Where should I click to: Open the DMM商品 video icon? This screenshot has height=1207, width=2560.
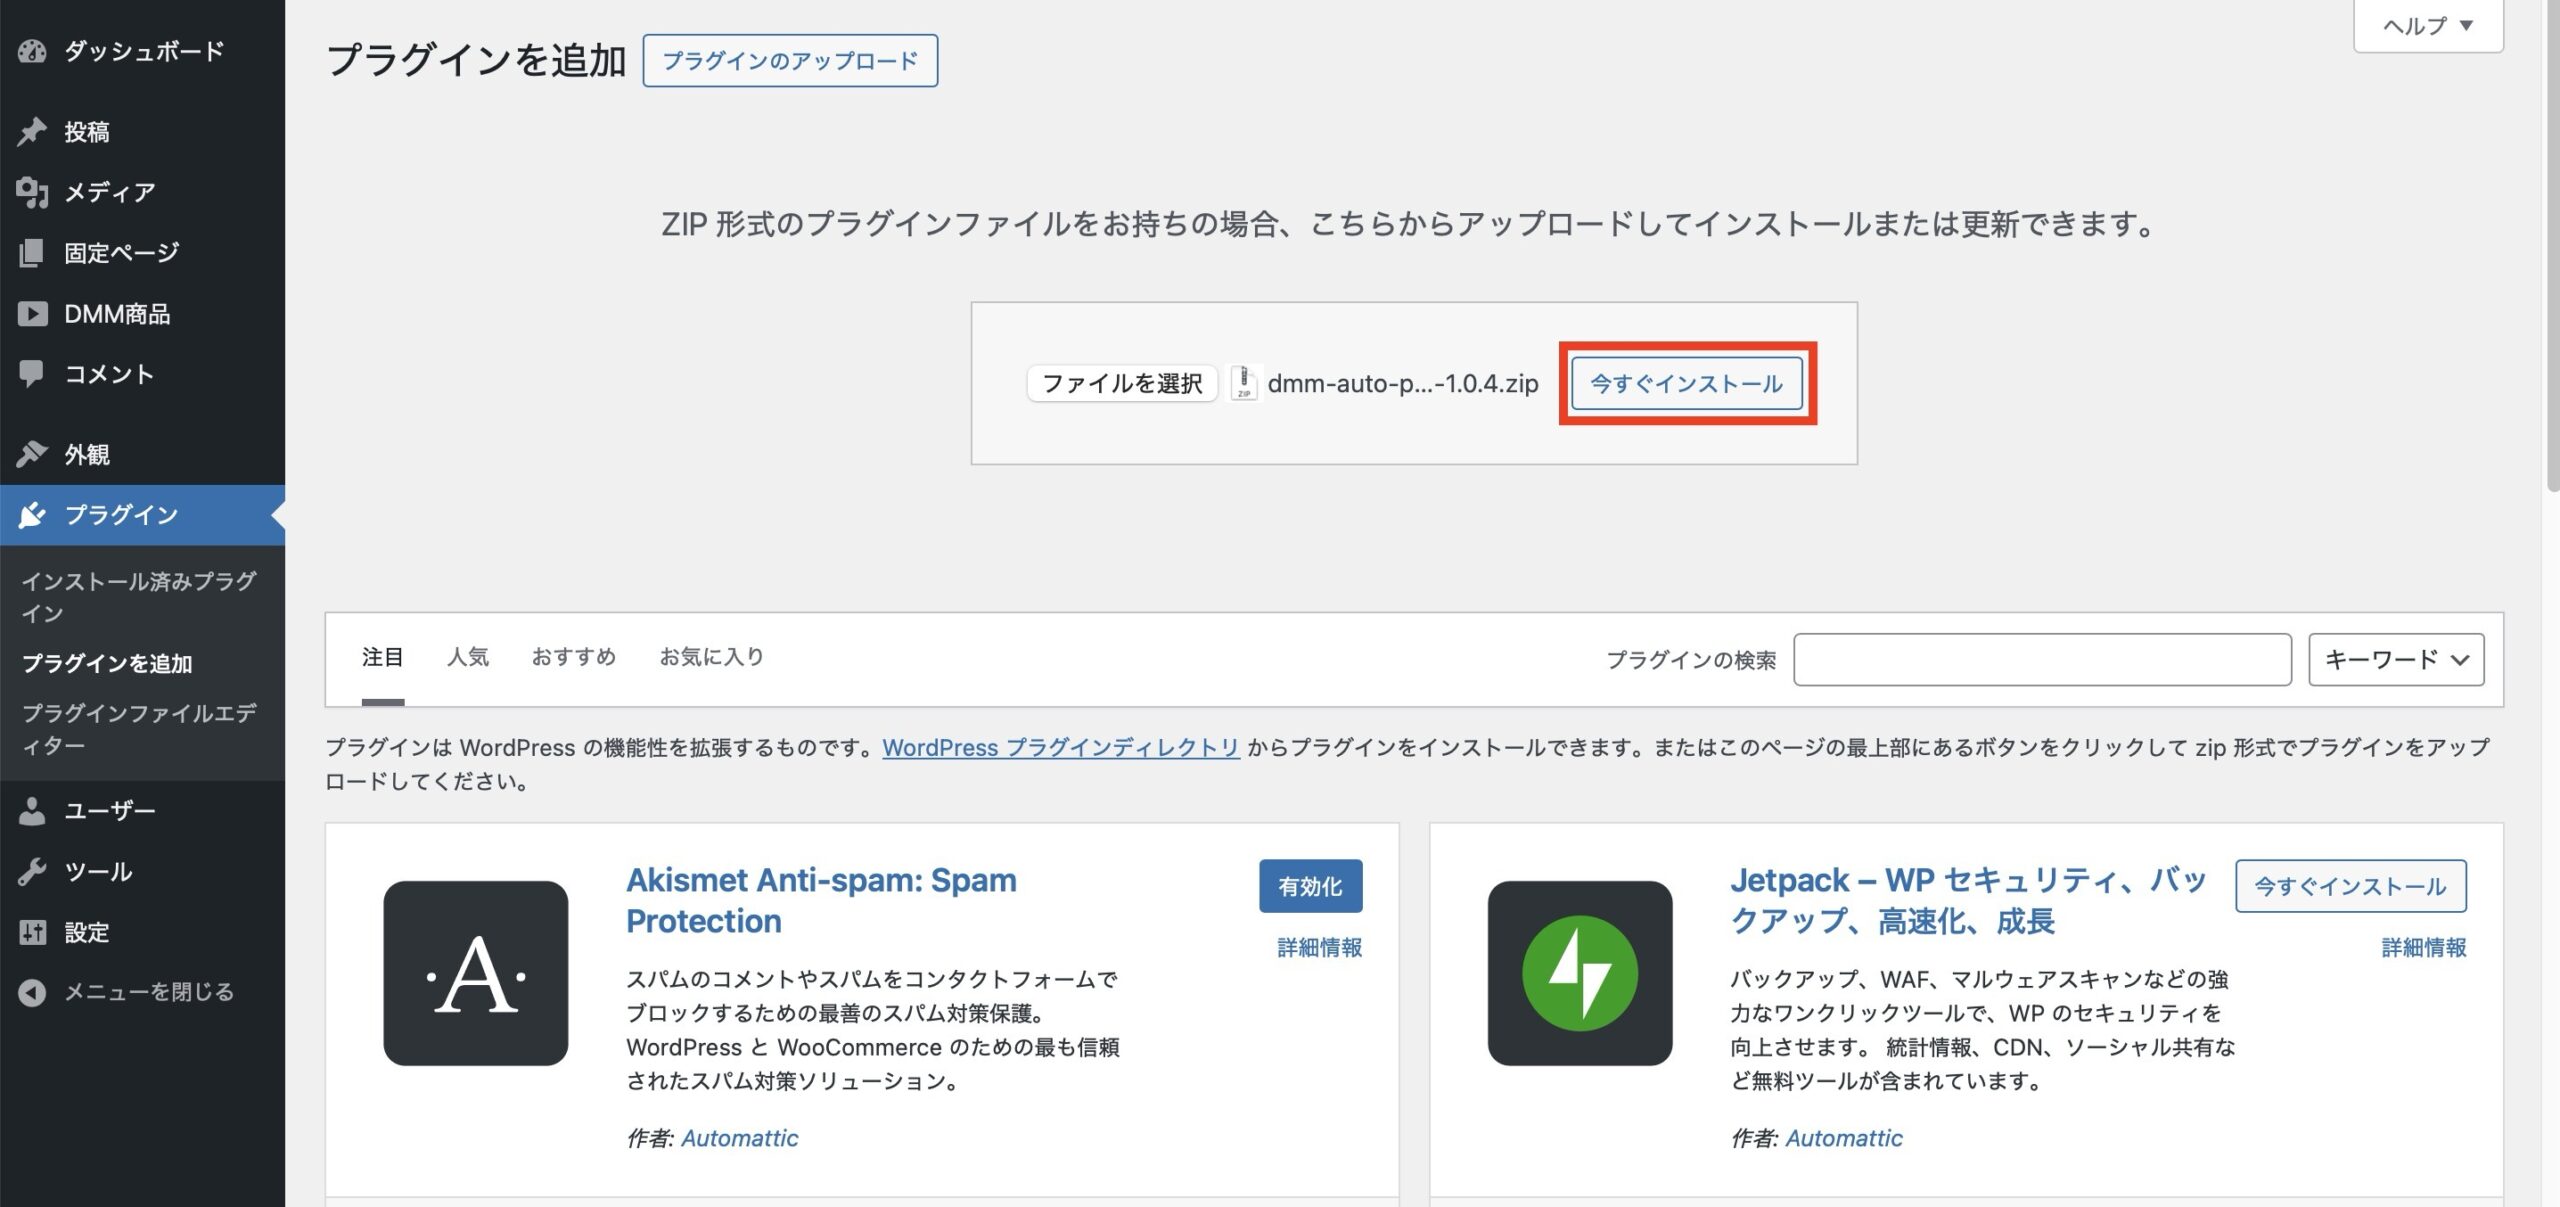click(33, 313)
